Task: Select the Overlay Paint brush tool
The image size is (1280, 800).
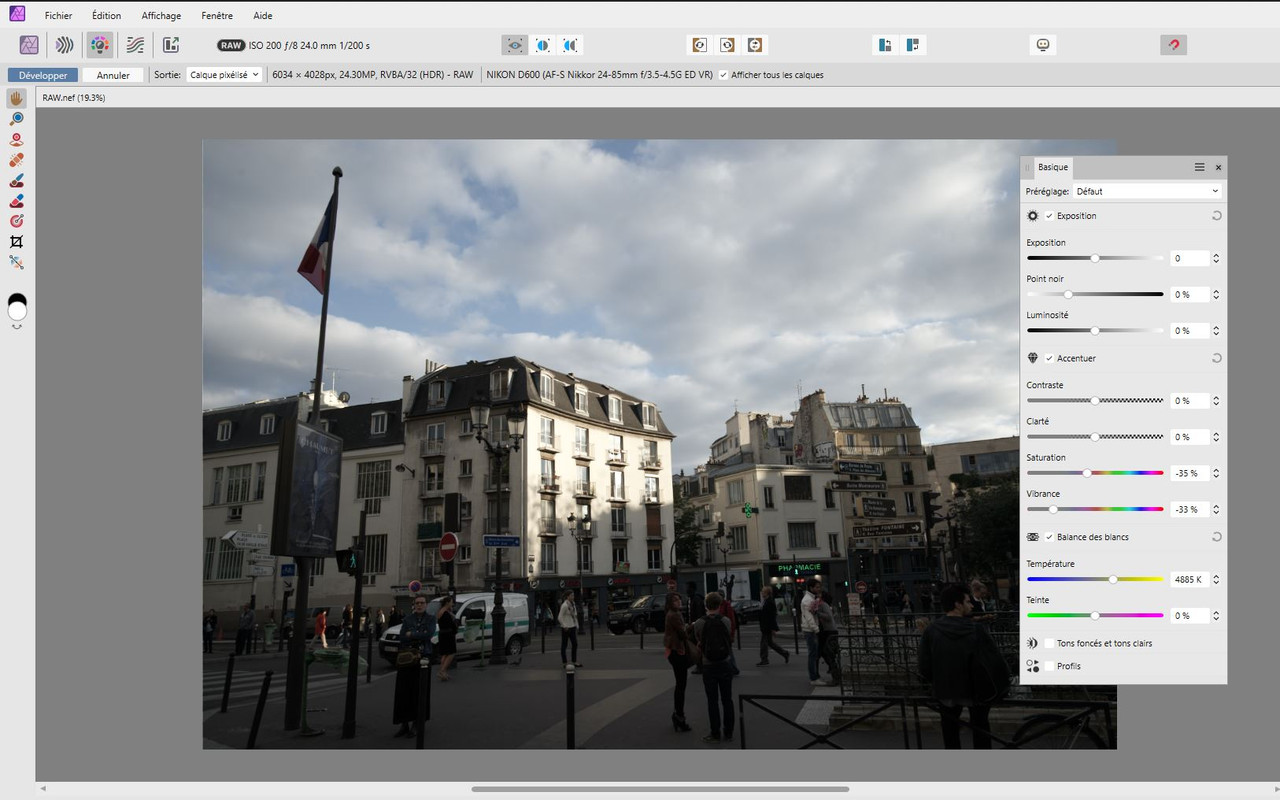Action: click(17, 181)
